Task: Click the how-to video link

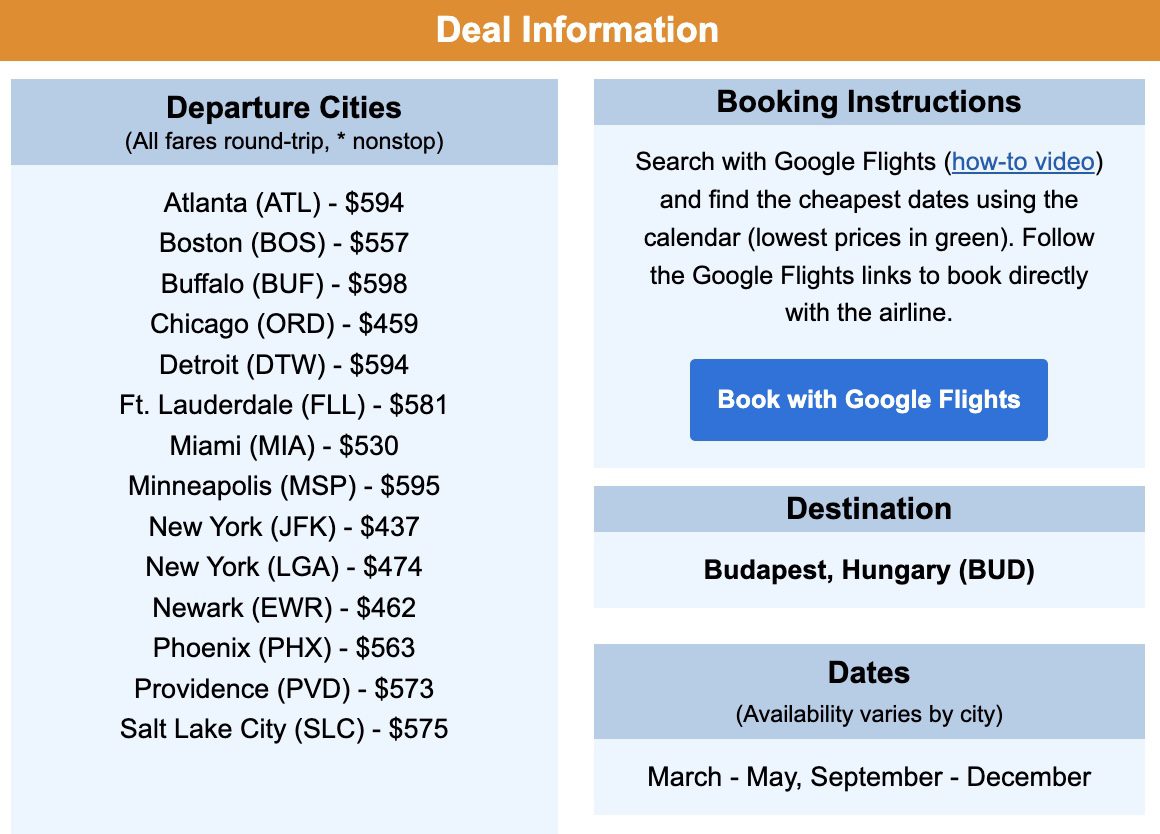Action: (x=1023, y=161)
